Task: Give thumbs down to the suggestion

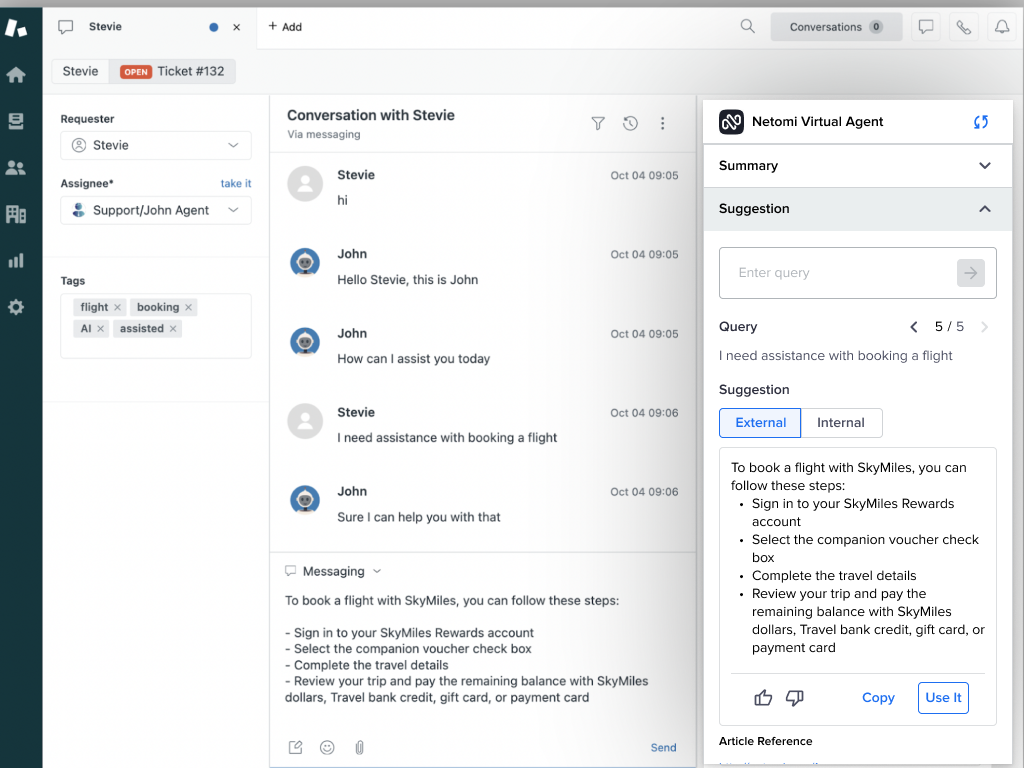Action: click(795, 697)
